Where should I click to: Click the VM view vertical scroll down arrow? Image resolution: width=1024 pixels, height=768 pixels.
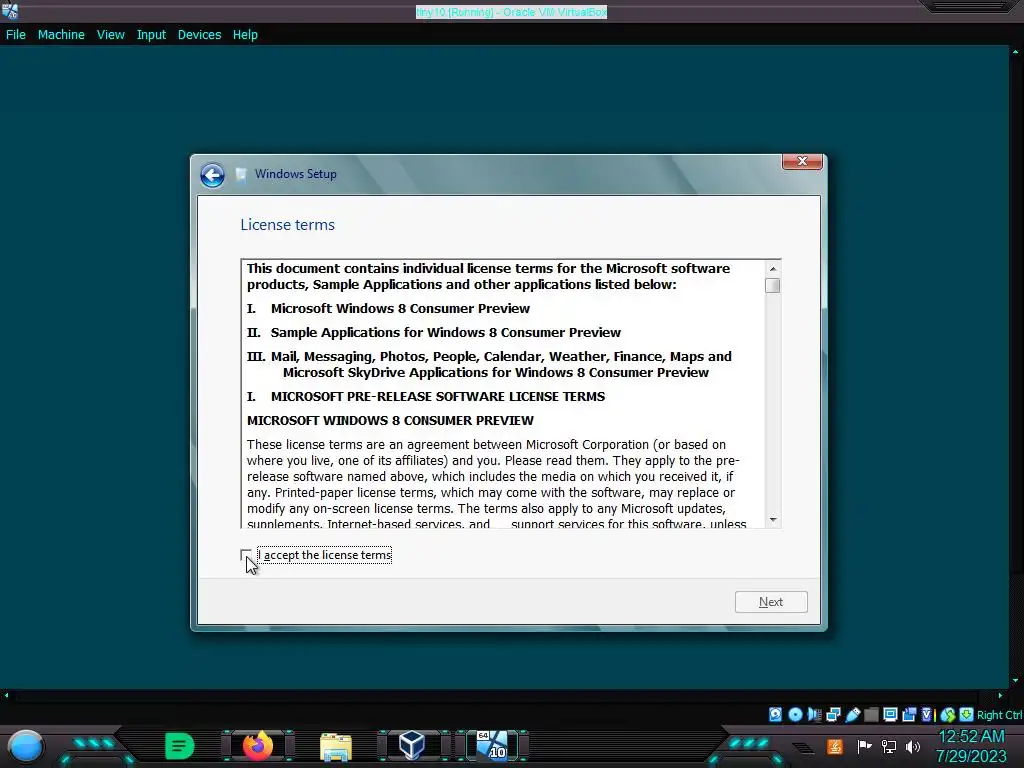click(1016, 680)
